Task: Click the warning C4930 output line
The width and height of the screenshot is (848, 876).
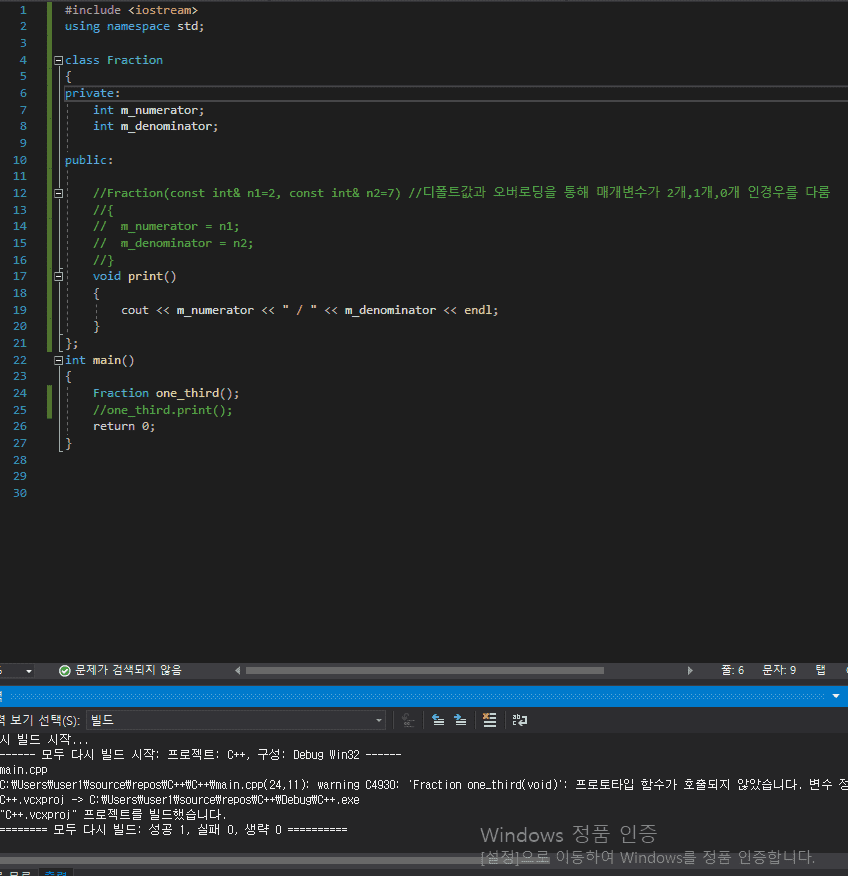Action: [x=424, y=785]
